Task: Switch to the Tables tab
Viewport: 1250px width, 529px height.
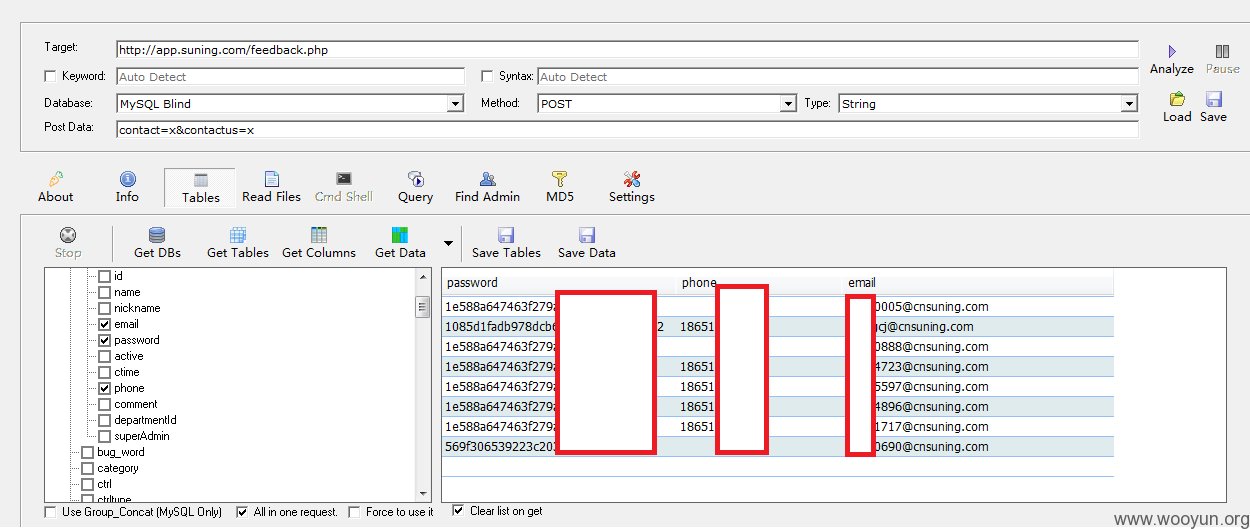Action: click(x=200, y=187)
